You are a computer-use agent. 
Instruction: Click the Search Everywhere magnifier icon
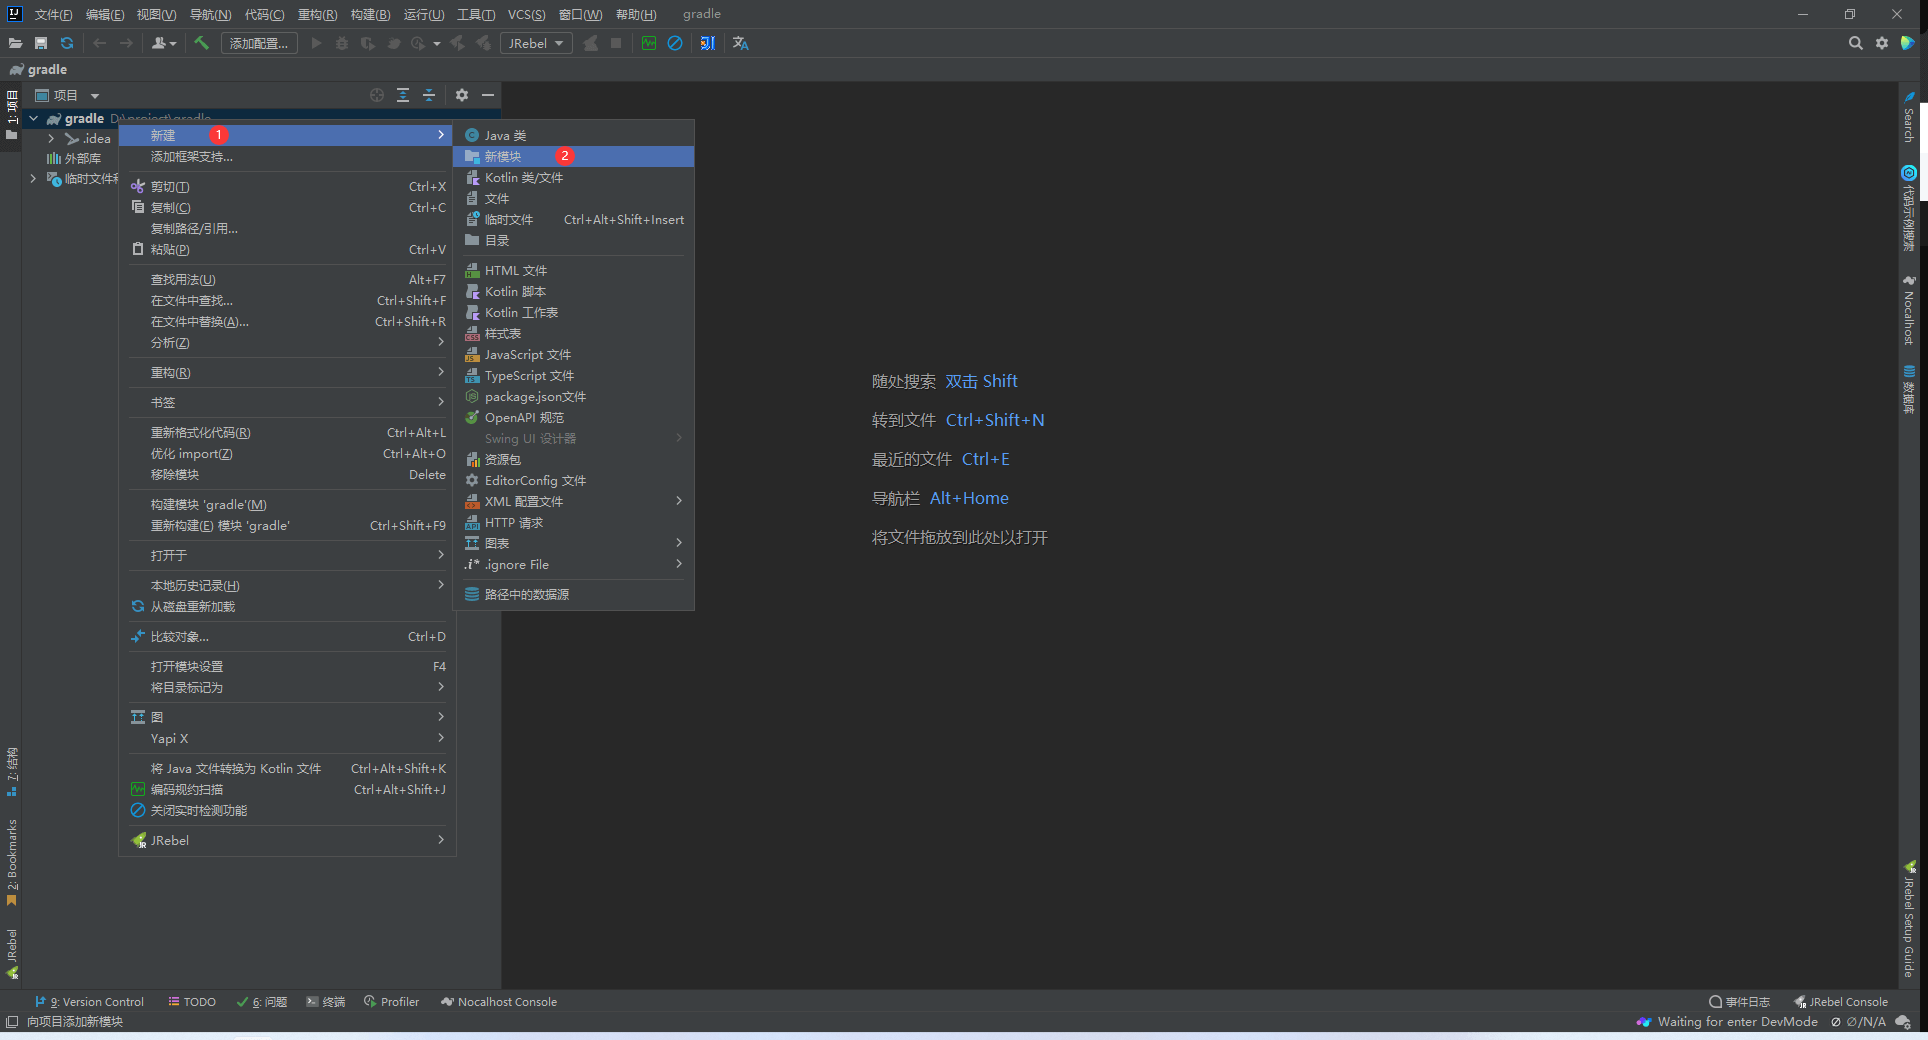1856,43
